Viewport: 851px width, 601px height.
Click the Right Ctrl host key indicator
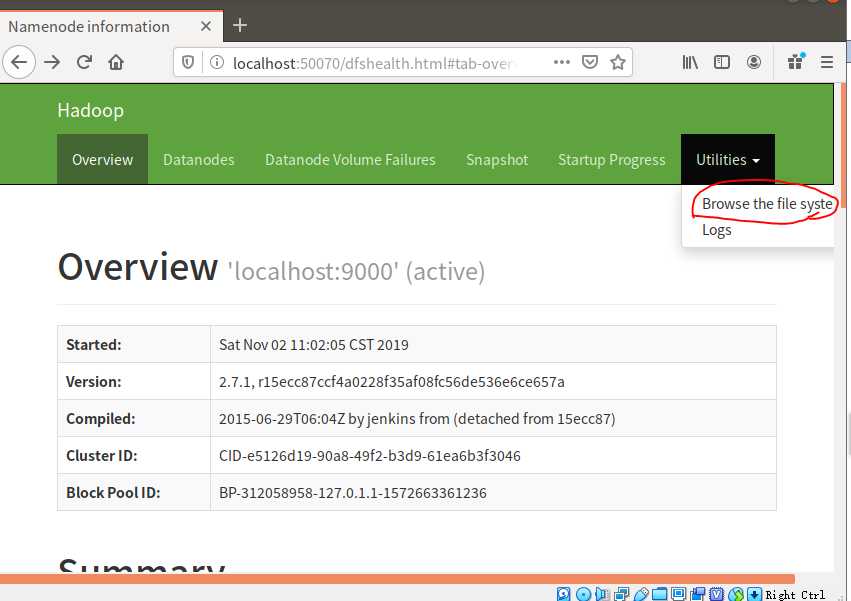(795, 594)
